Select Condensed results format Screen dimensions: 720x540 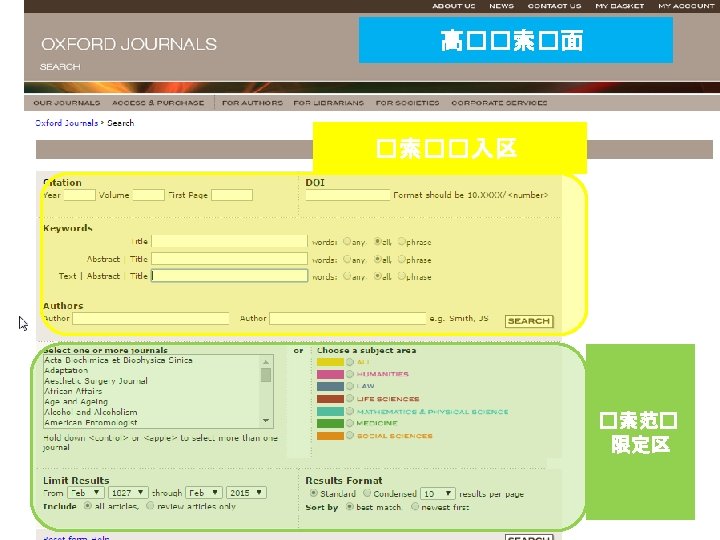click(367, 493)
